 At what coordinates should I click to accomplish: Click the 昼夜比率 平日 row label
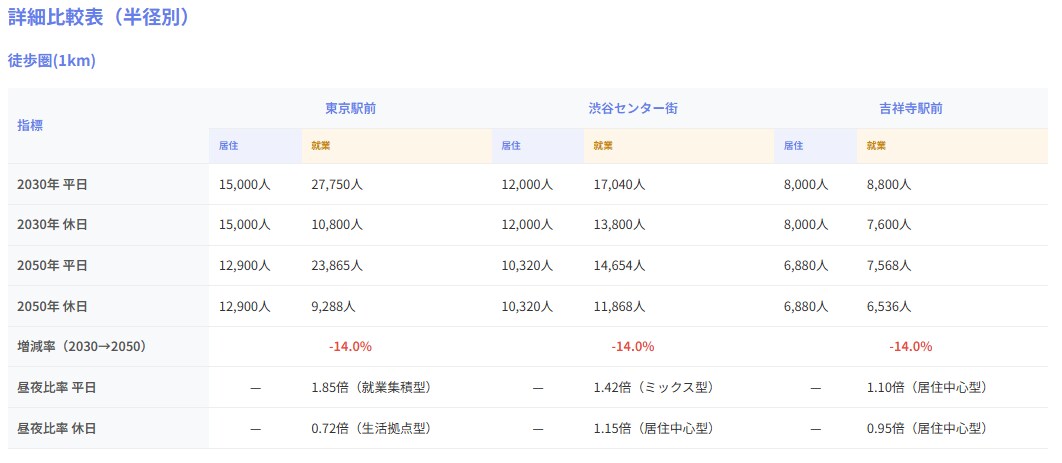(x=57, y=387)
